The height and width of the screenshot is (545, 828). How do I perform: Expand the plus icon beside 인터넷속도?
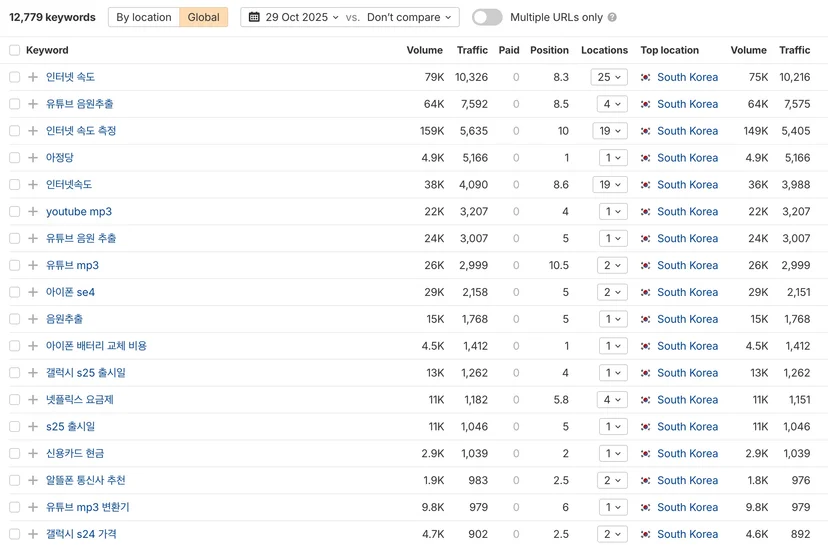coord(33,184)
